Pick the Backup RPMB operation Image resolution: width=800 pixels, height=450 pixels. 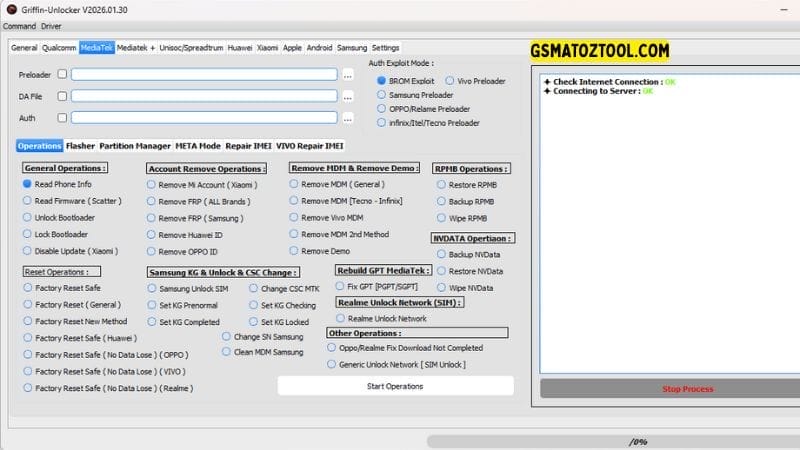pyautogui.click(x=439, y=201)
